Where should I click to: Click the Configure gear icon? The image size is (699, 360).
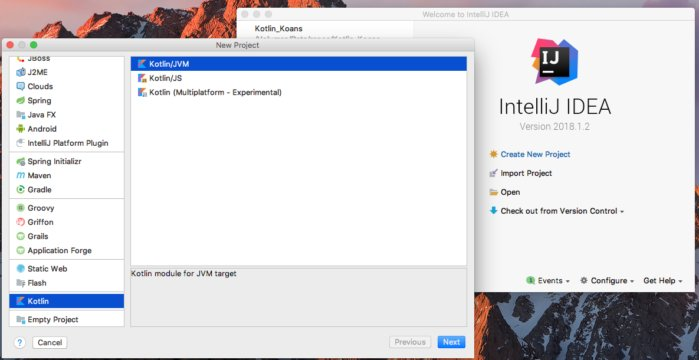click(x=584, y=280)
